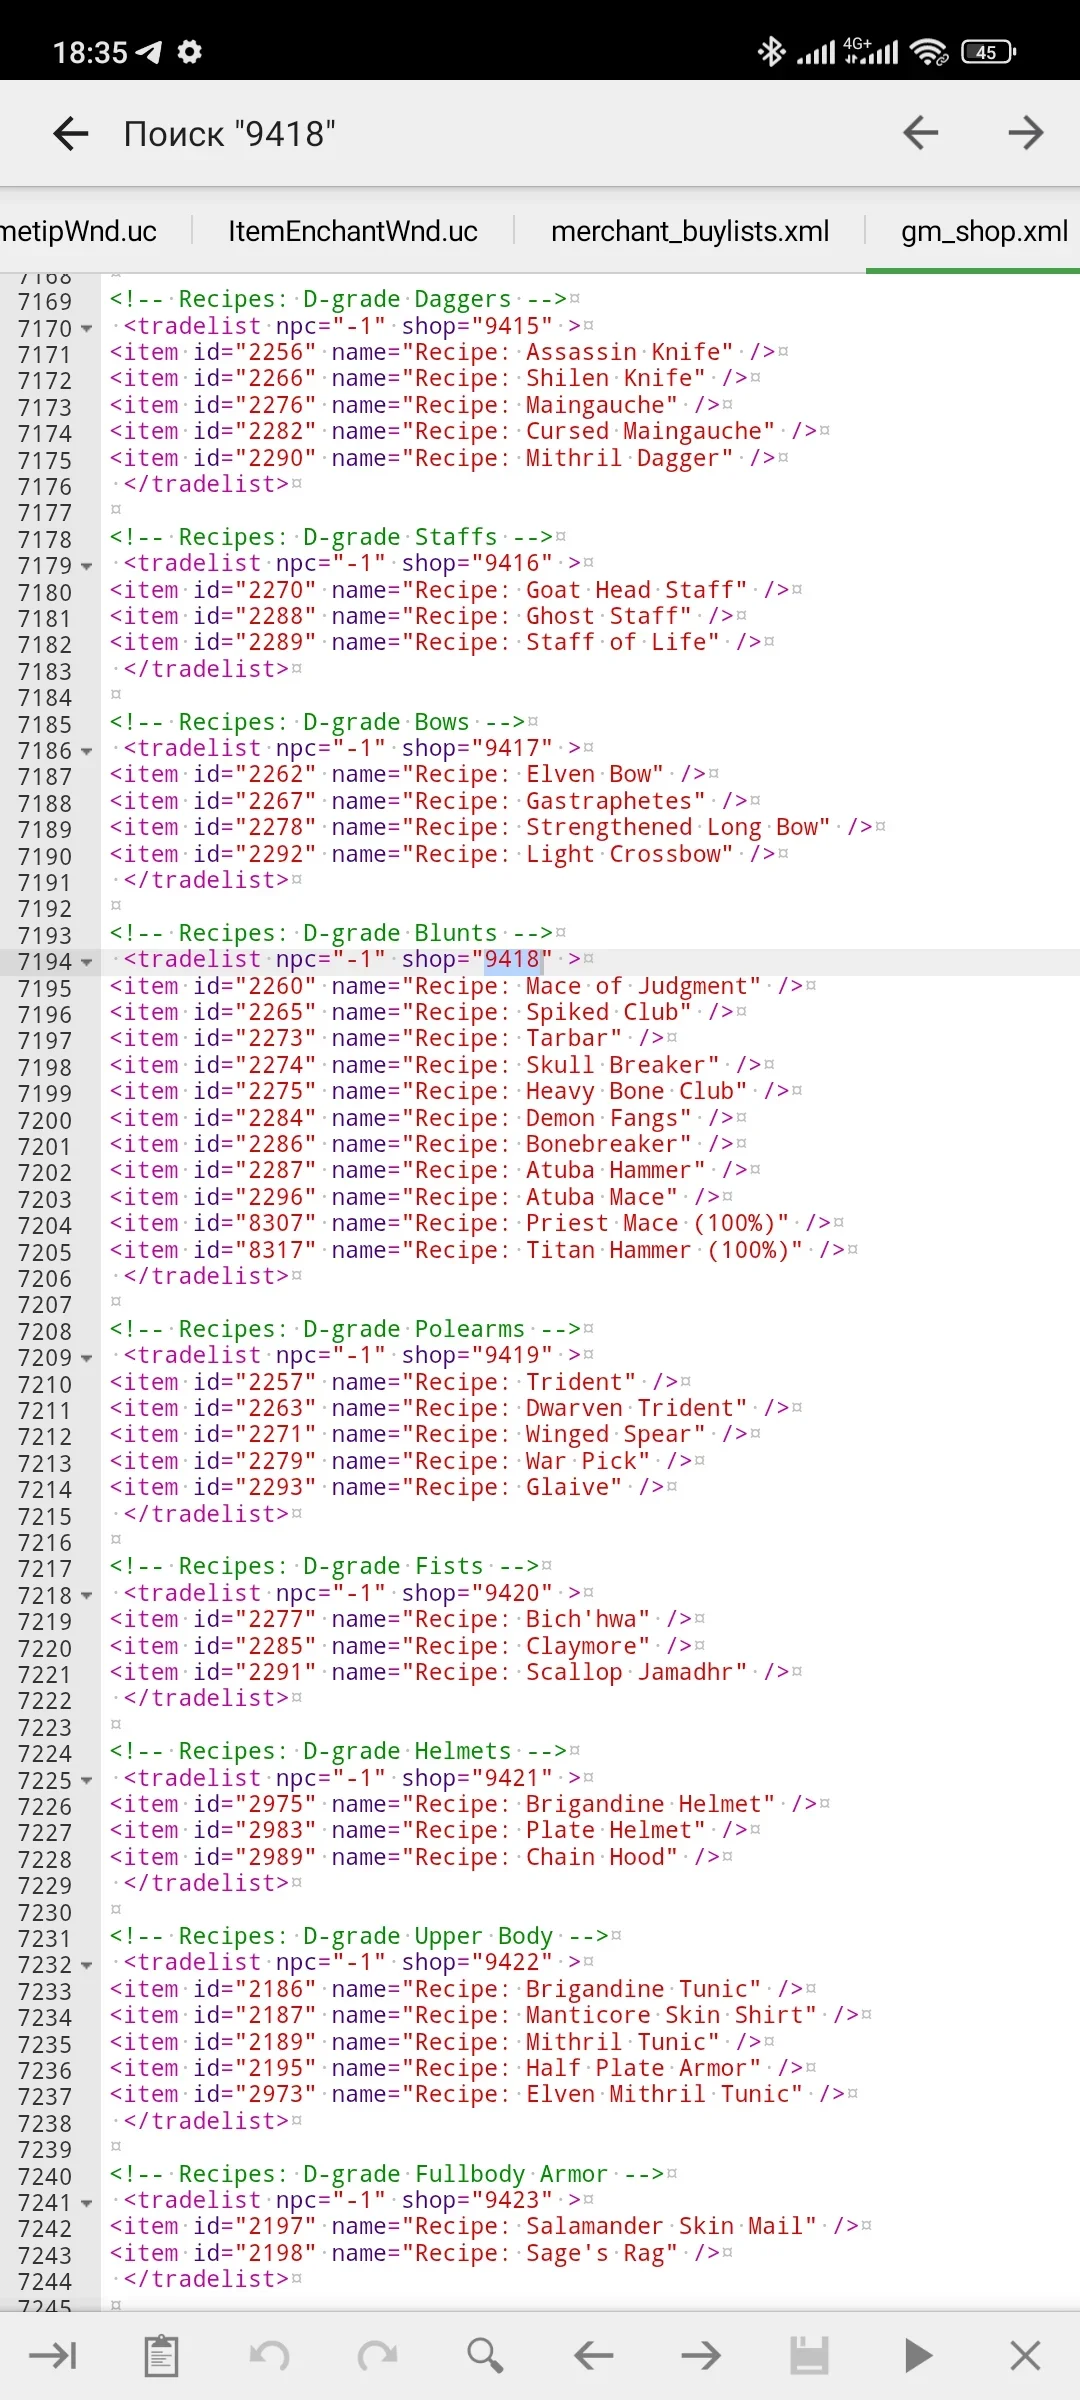Open Bluetooth status icon in the status bar
Image resolution: width=1080 pixels, height=2400 pixels.
tap(771, 51)
